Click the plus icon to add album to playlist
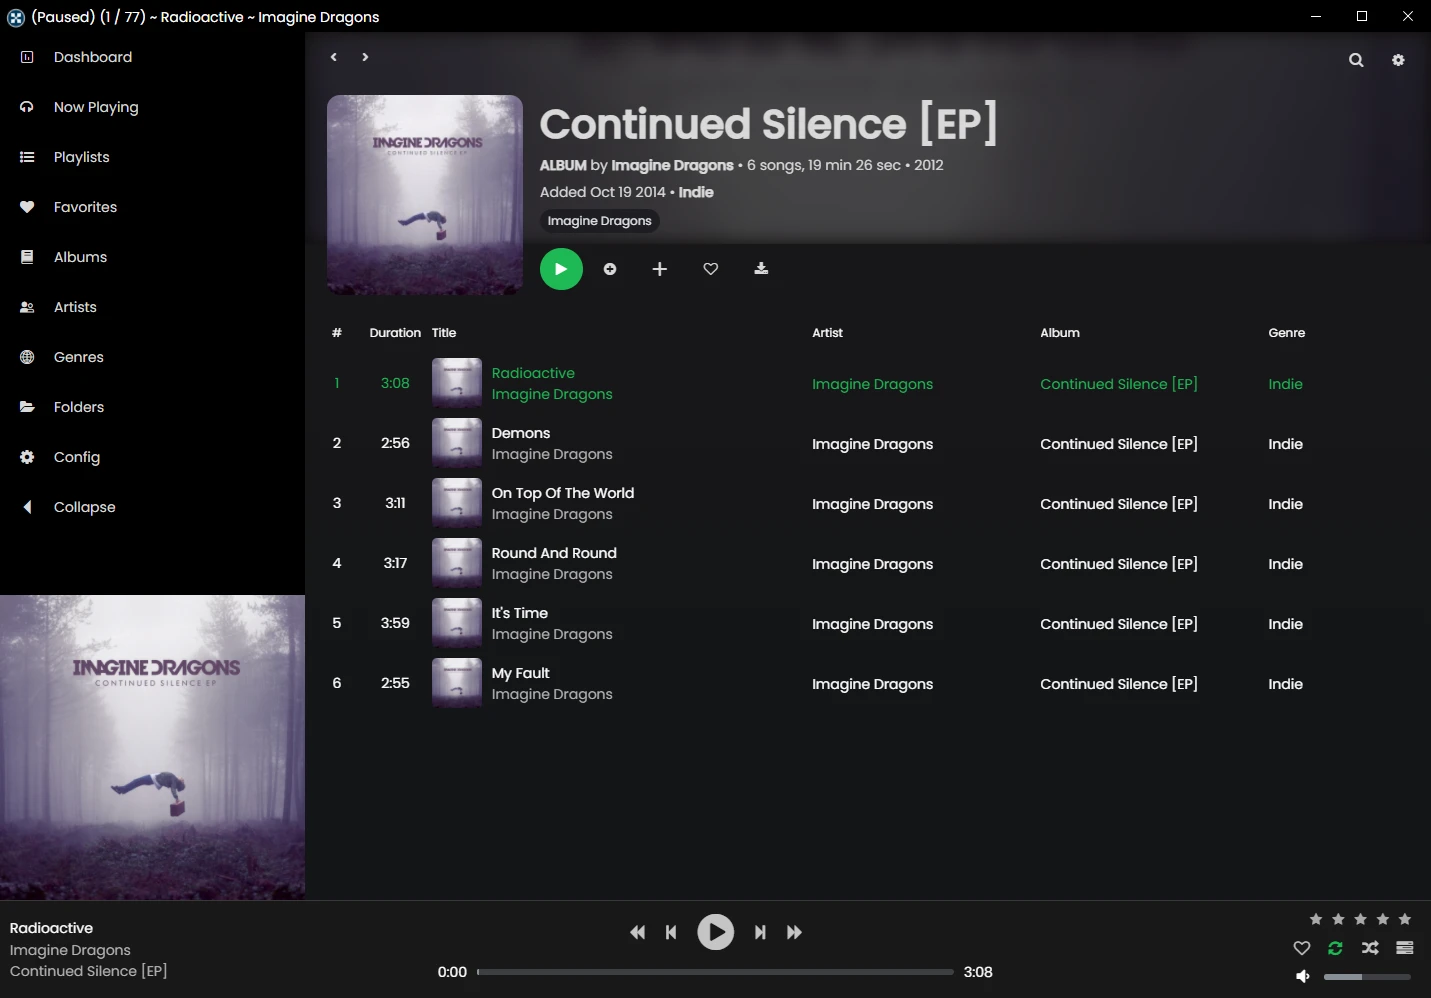The width and height of the screenshot is (1431, 998). pyautogui.click(x=660, y=269)
